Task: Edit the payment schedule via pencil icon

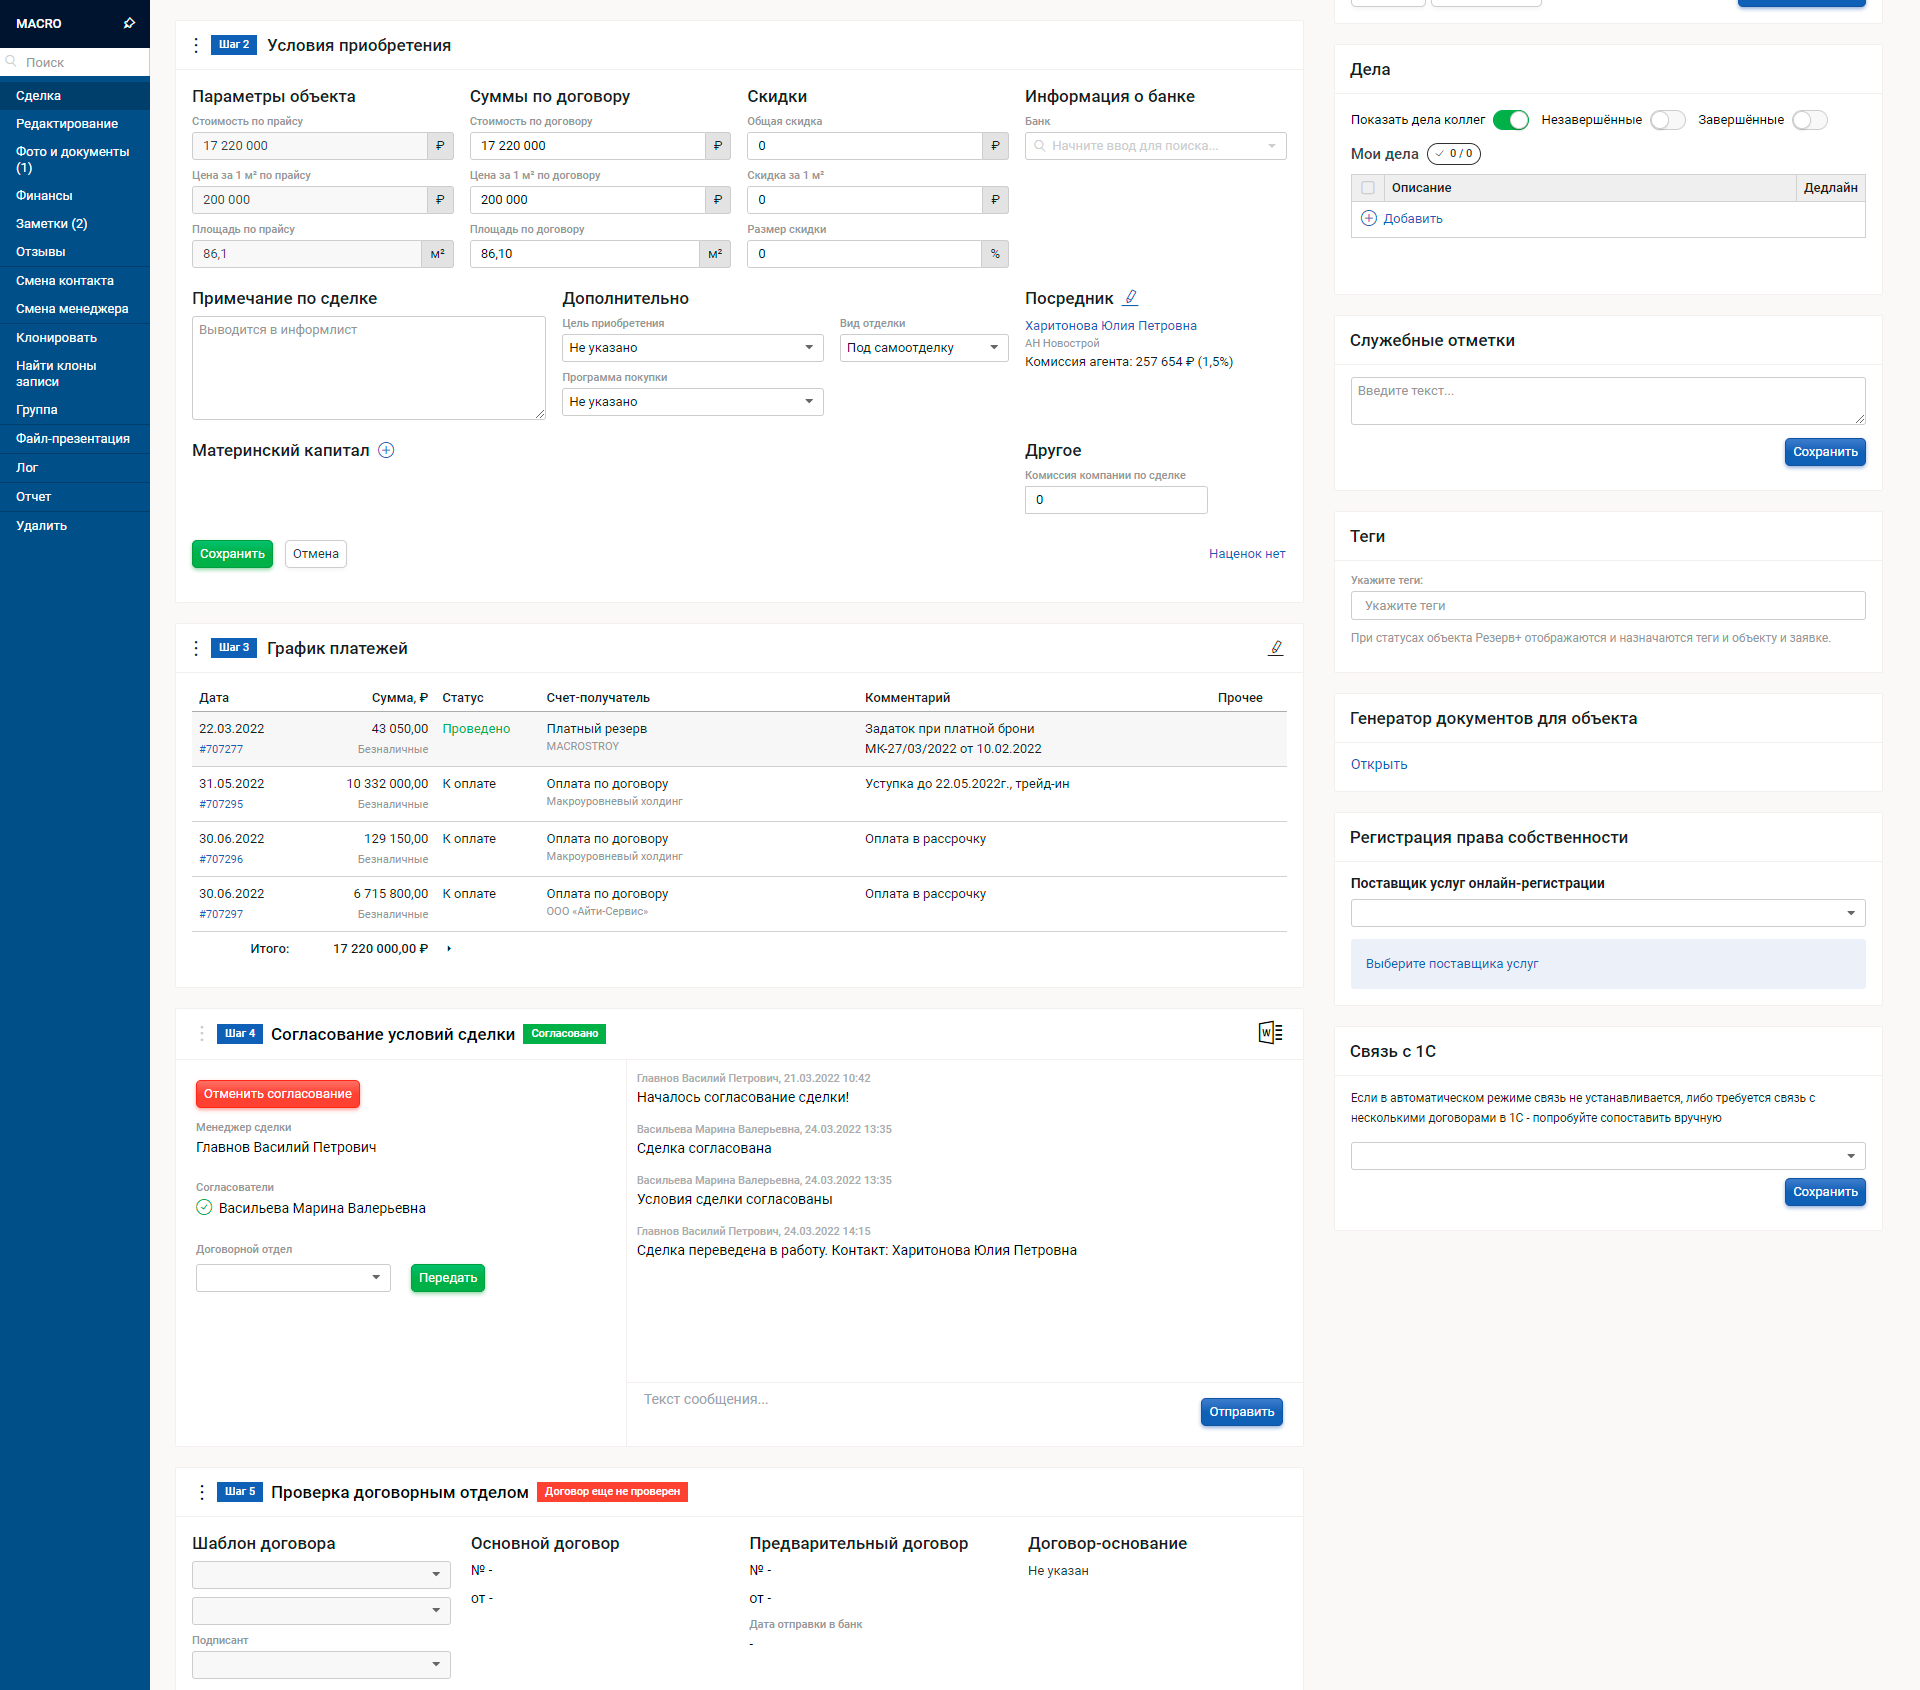Action: point(1276,648)
